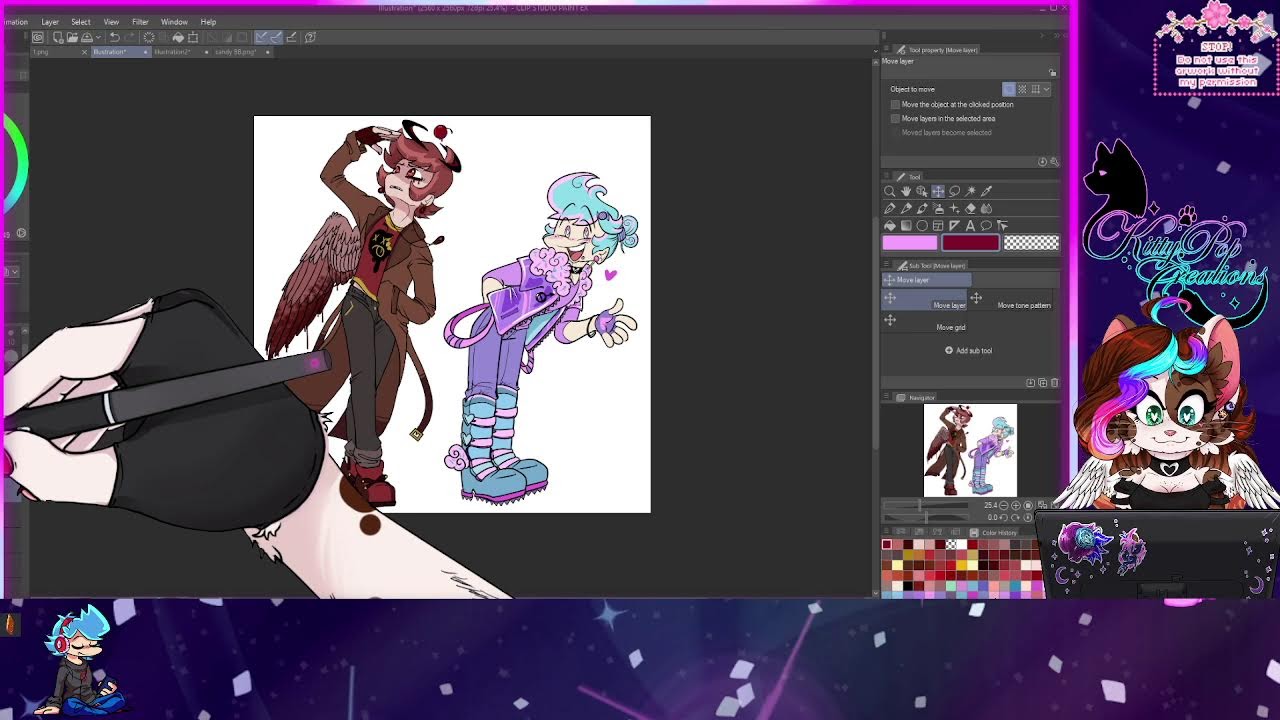Select the Airbrush tool
Viewport: 1280px width, 720px height.
938,208
